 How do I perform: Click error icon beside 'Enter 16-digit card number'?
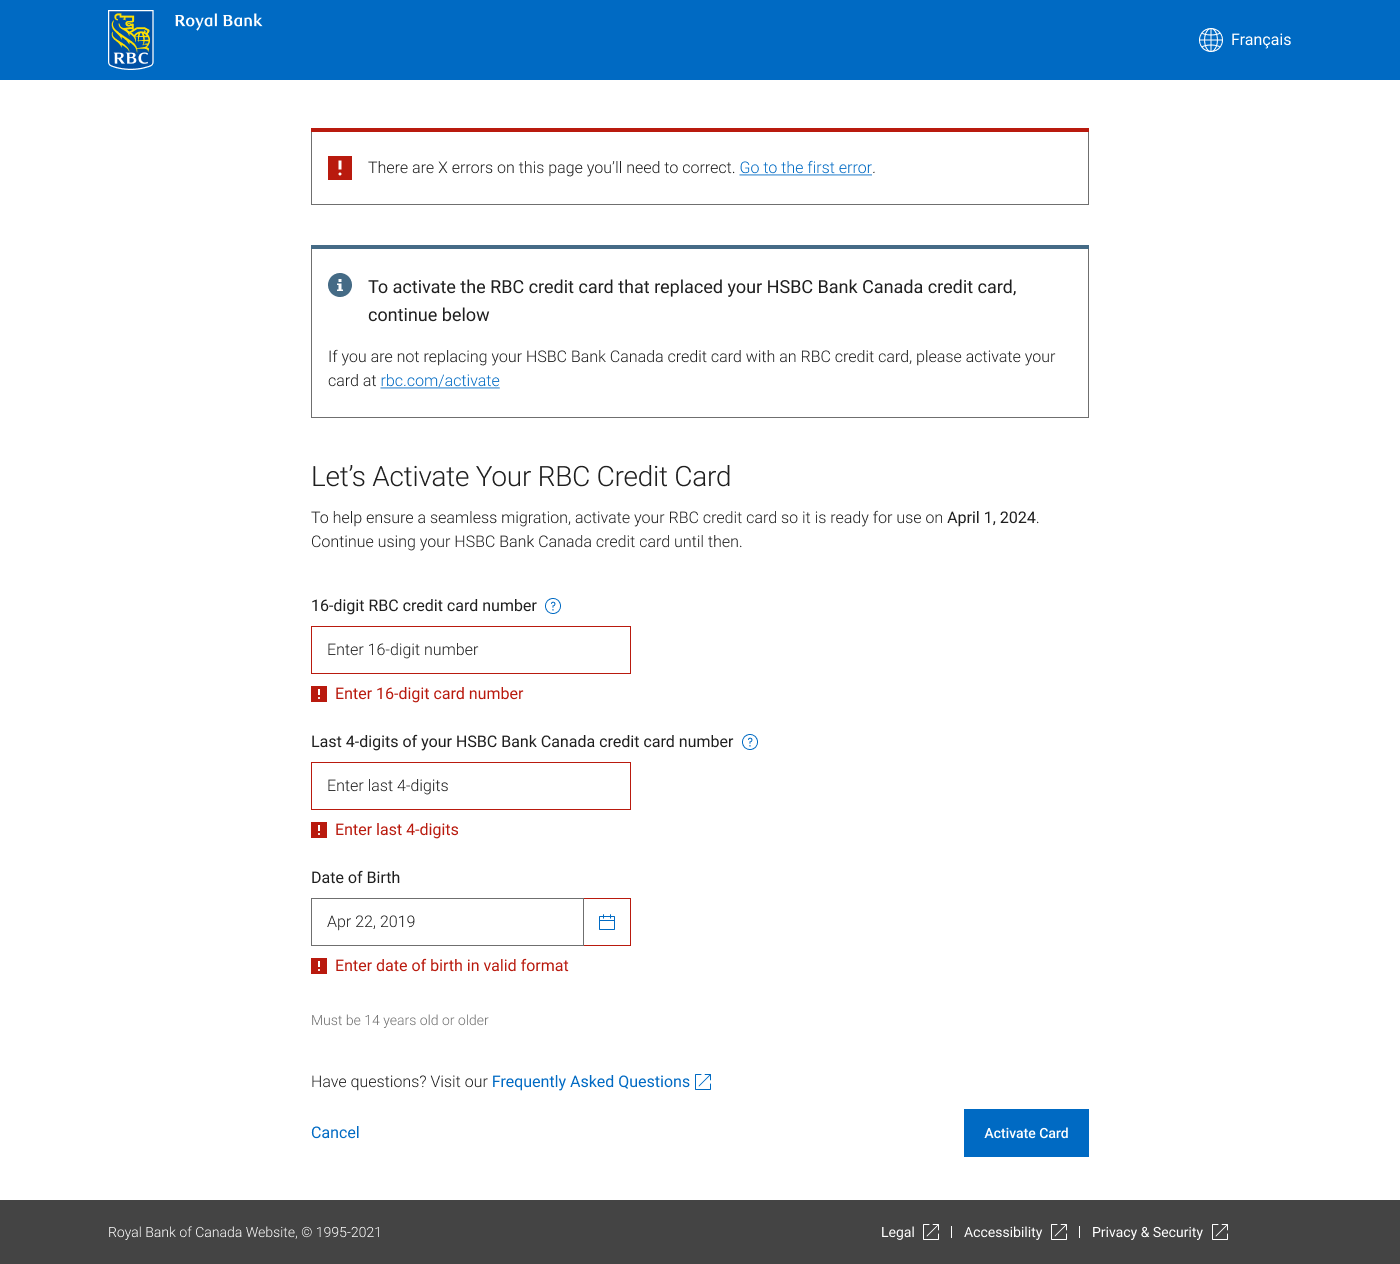(x=319, y=694)
